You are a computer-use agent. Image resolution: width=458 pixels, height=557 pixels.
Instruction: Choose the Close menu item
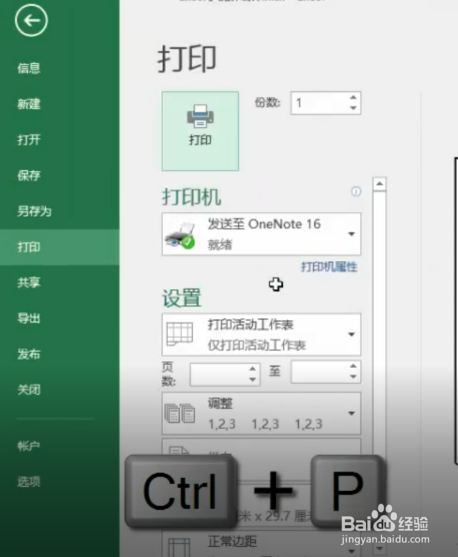click(x=29, y=390)
